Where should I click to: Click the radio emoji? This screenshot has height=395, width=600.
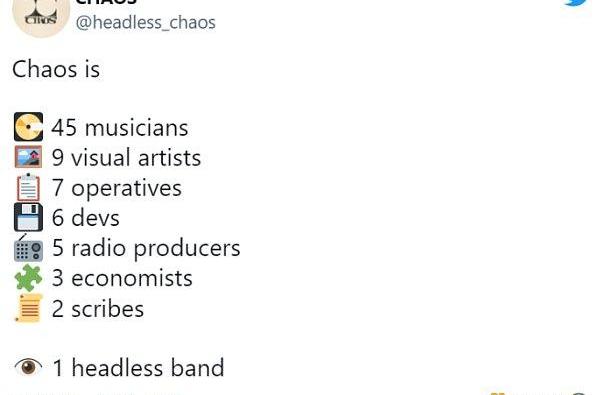(28, 248)
